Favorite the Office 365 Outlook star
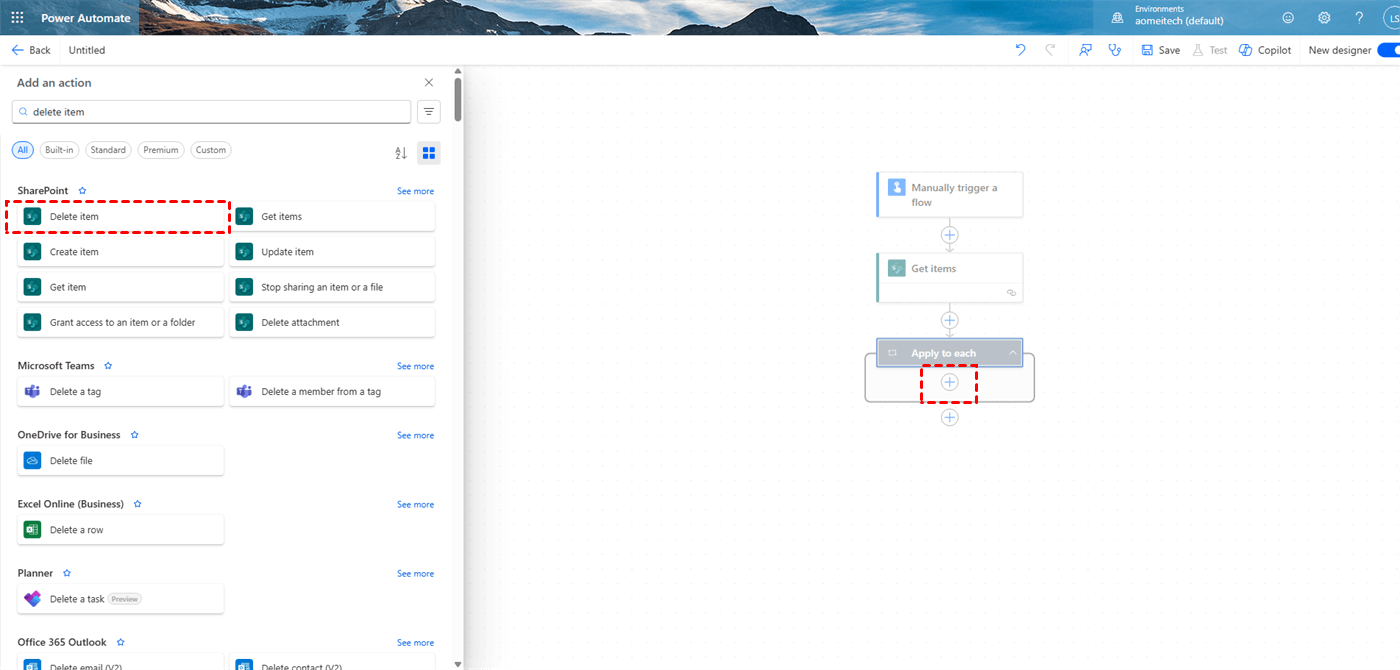Screen dimensions: 1400x670 (120, 642)
